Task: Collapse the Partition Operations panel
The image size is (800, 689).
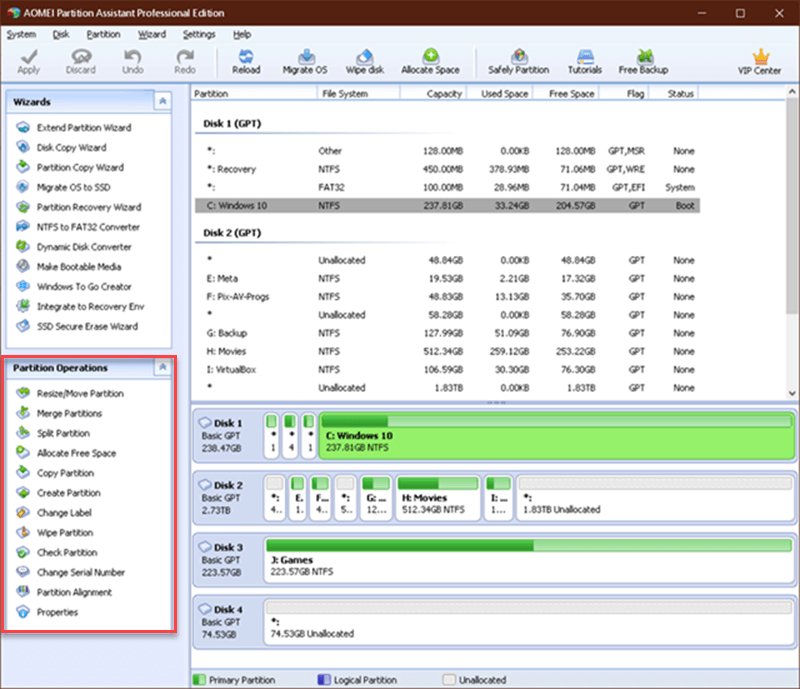Action: click(x=163, y=367)
